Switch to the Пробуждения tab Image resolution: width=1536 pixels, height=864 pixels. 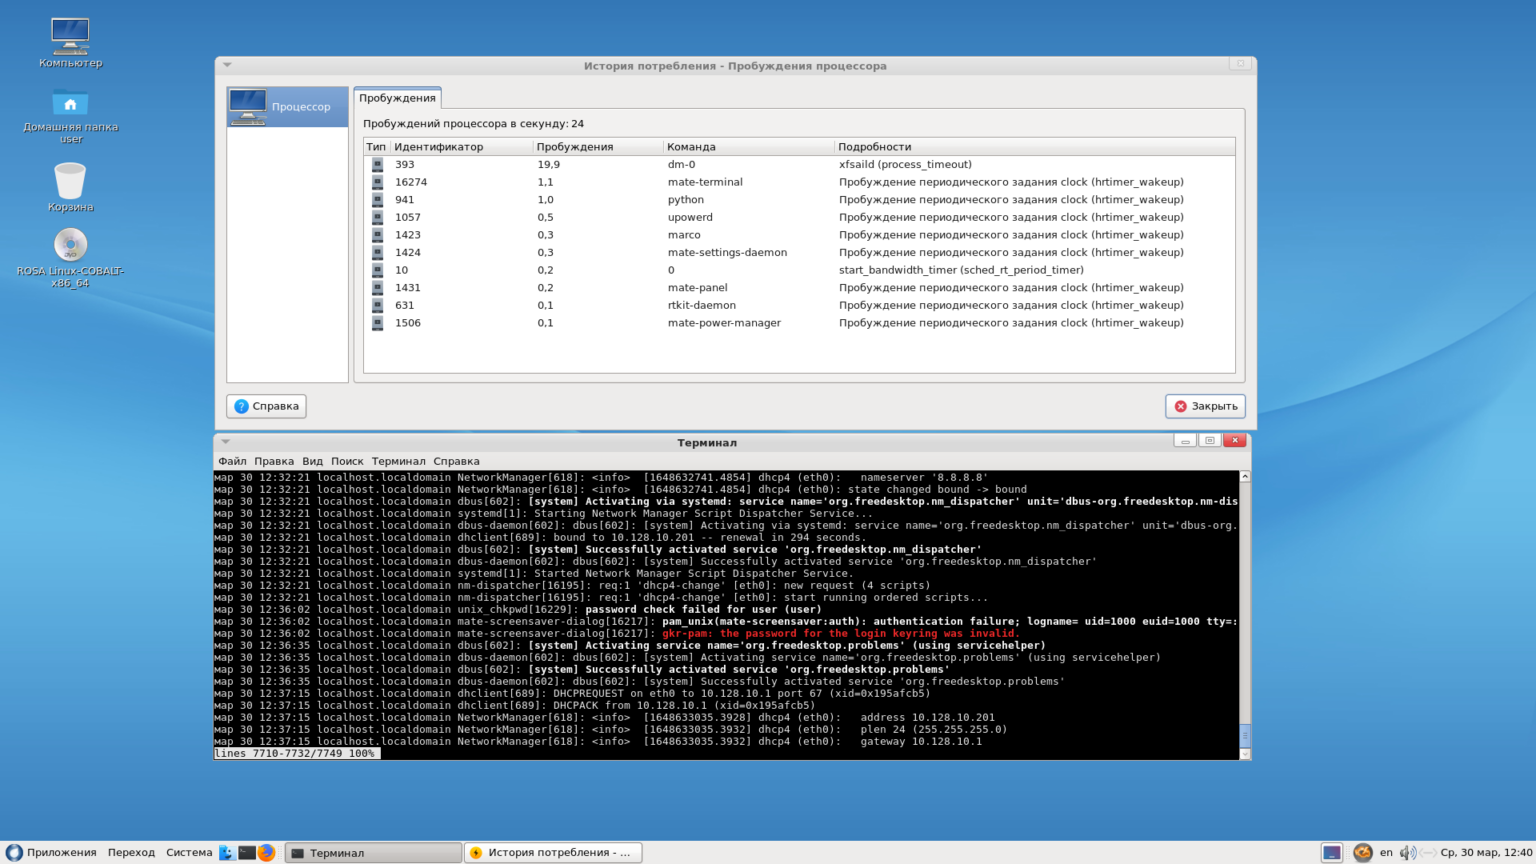point(397,98)
